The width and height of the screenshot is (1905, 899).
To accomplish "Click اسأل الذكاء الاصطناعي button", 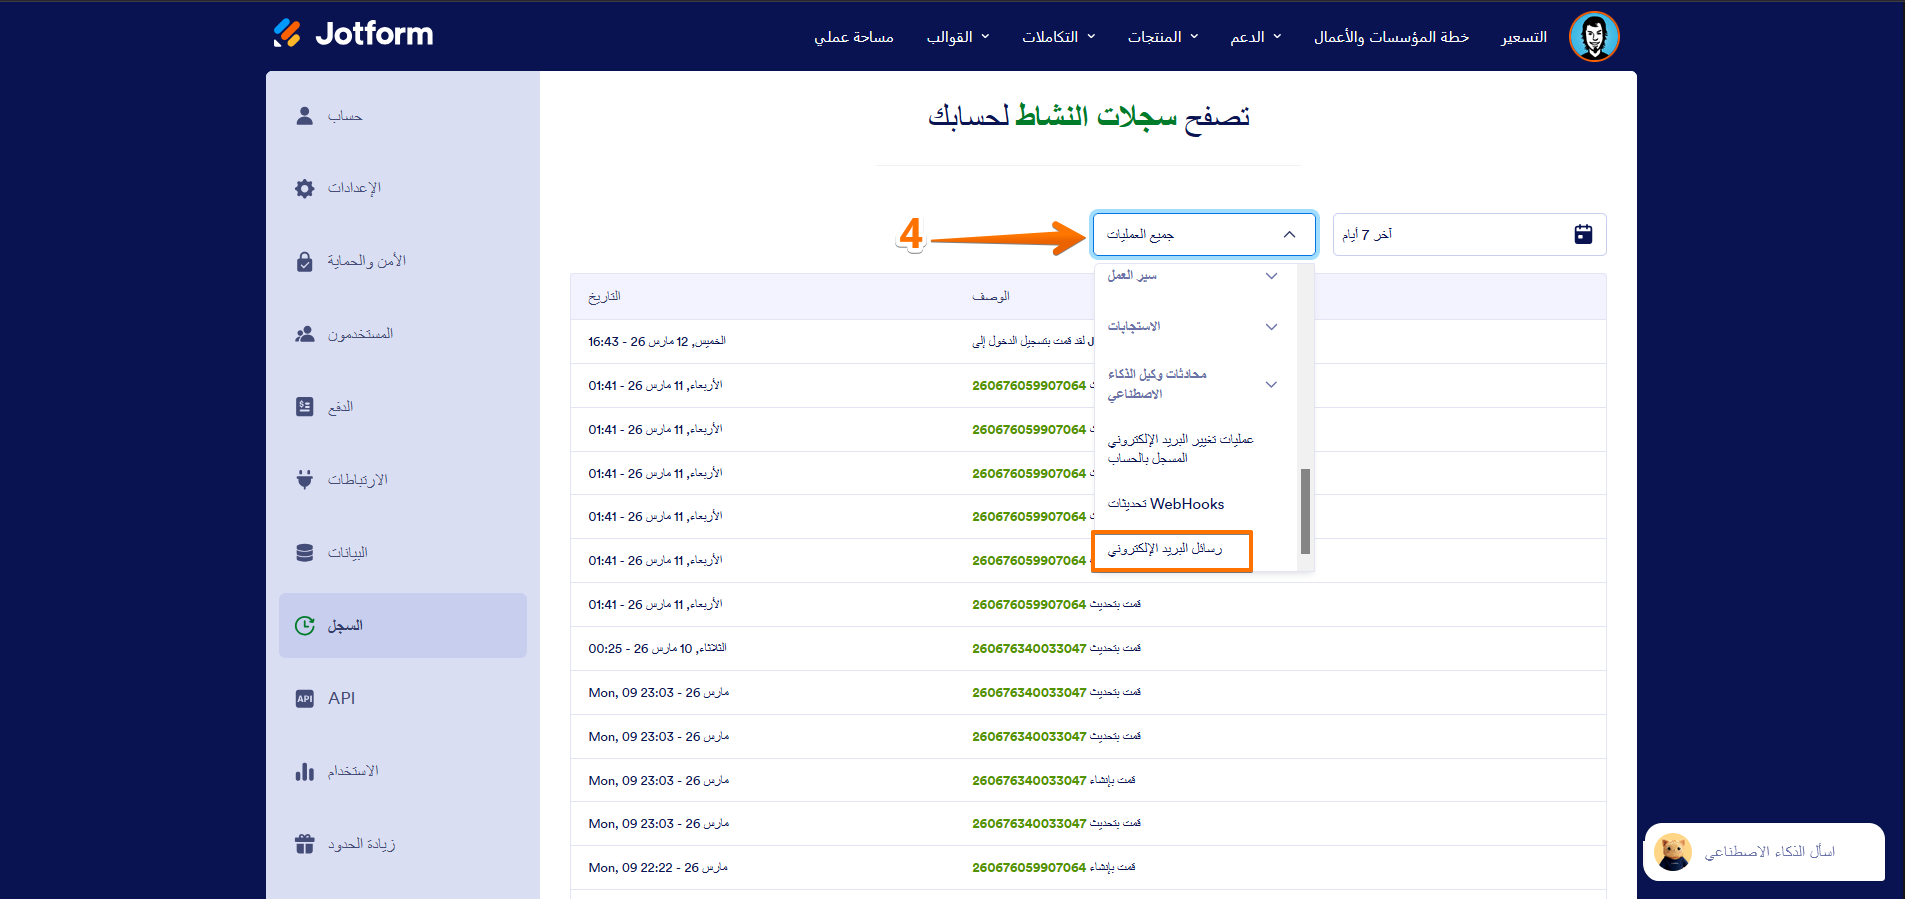I will 1764,852.
